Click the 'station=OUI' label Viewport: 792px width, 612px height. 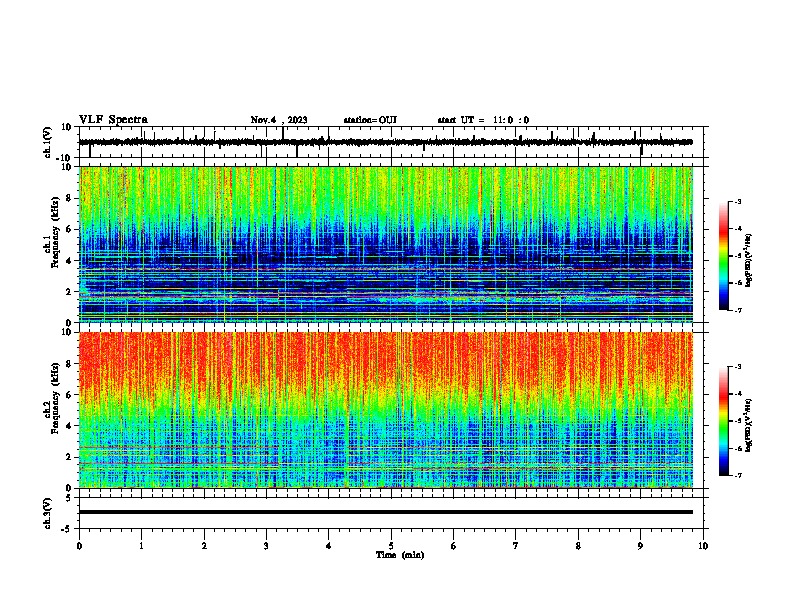(370, 120)
